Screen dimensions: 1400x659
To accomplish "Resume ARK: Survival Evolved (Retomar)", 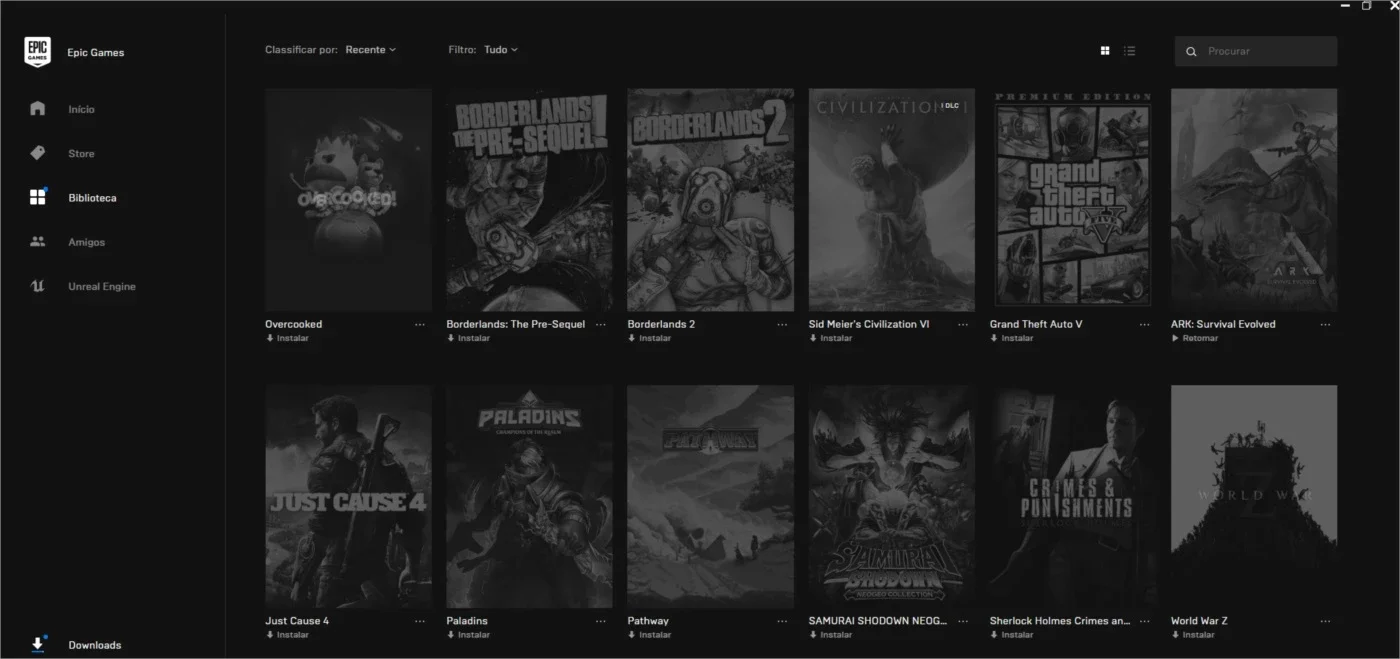I will point(1195,338).
